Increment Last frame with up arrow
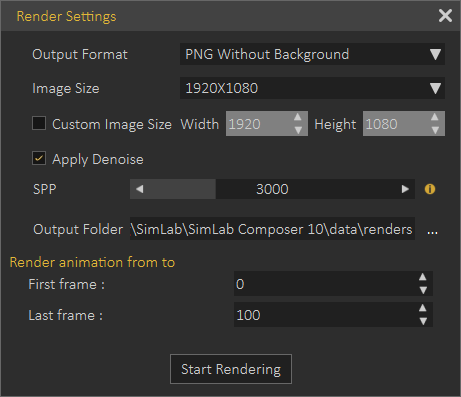 pyautogui.click(x=423, y=308)
